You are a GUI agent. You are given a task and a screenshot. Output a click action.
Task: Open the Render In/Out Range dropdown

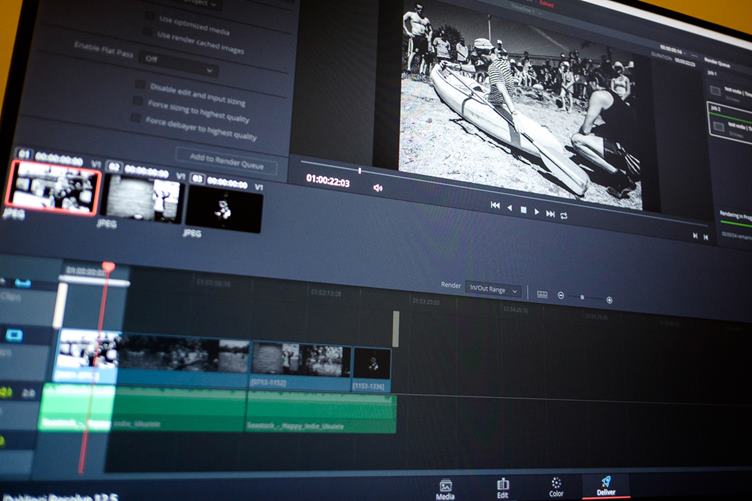tap(494, 290)
